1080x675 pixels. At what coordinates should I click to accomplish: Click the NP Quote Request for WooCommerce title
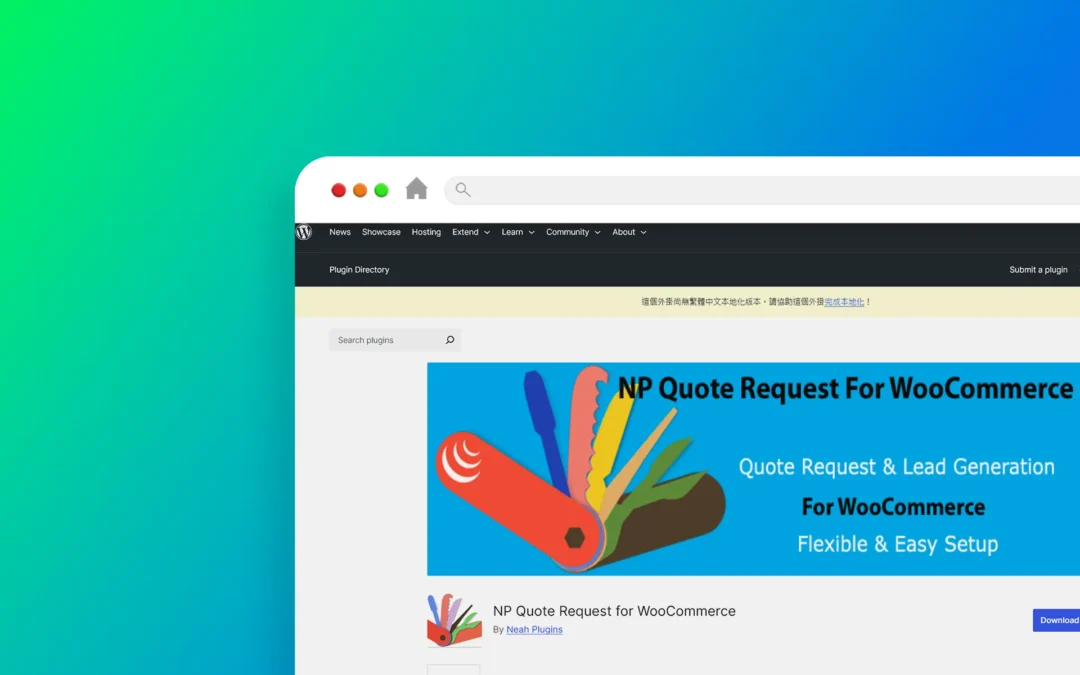[614, 611]
